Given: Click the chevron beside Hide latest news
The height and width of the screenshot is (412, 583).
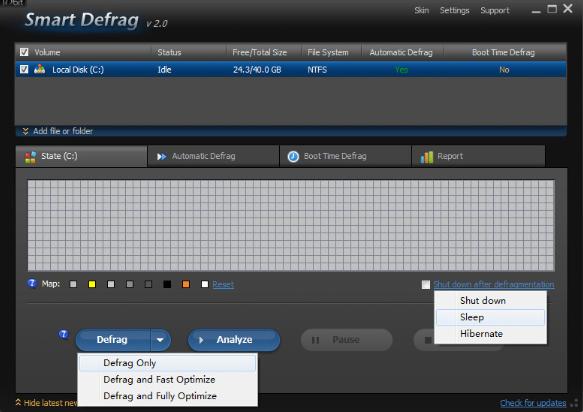Looking at the screenshot, I should click(18, 402).
